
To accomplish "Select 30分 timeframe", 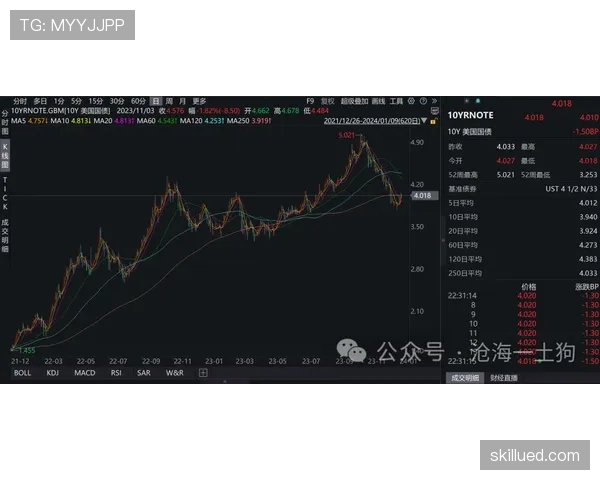I will click(117, 101).
